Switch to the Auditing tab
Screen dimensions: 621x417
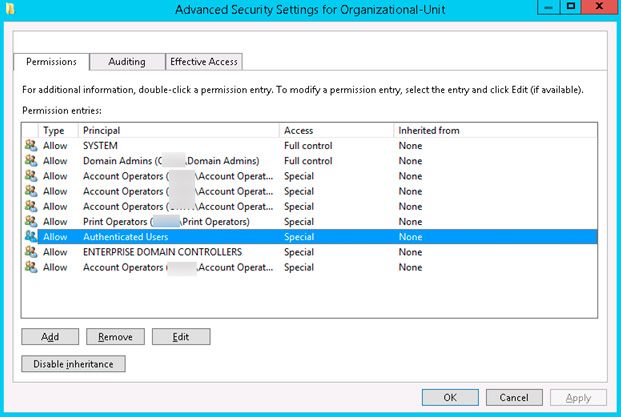(127, 62)
